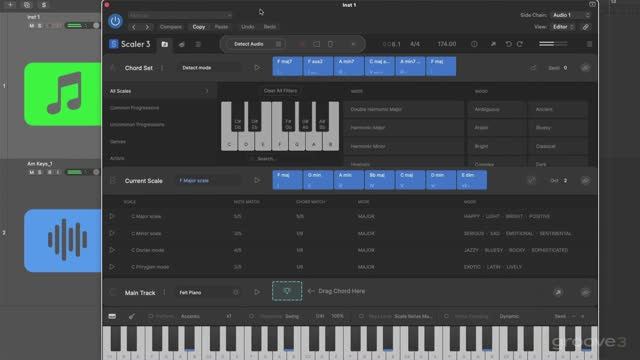The width and height of the screenshot is (640, 360).
Task: Select Artists category
Action: pos(117,158)
